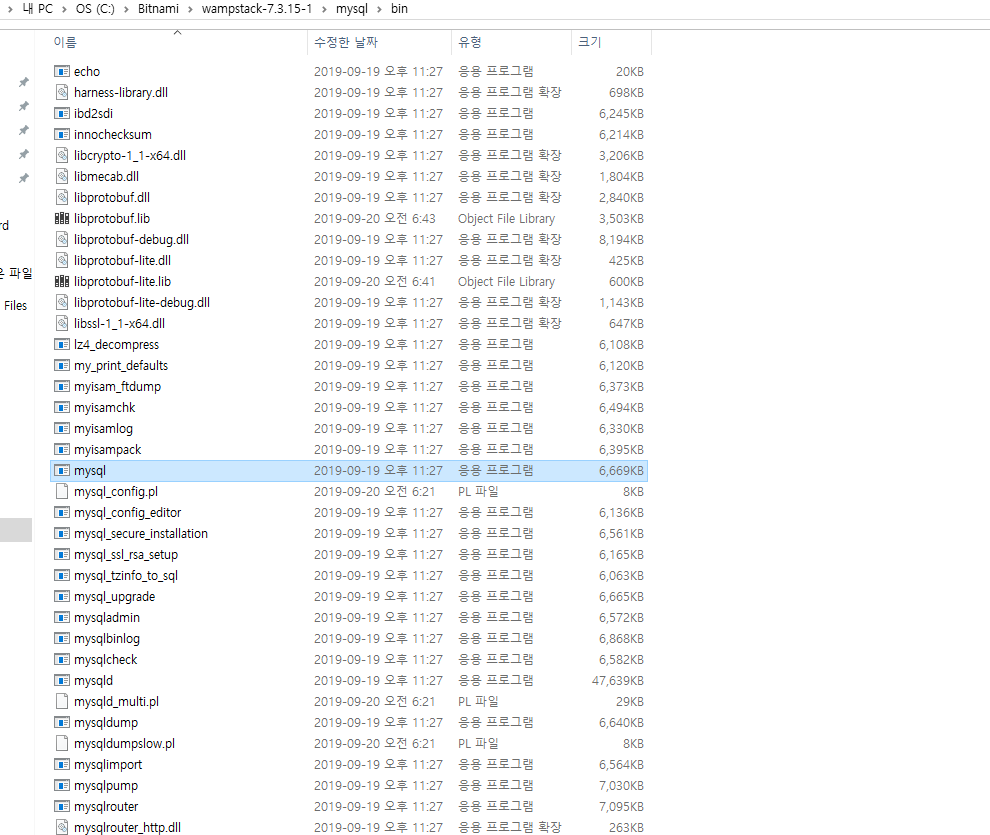Viewport: 990px width, 835px height.
Task: Click the 47,639KB size value
Action: [617, 680]
